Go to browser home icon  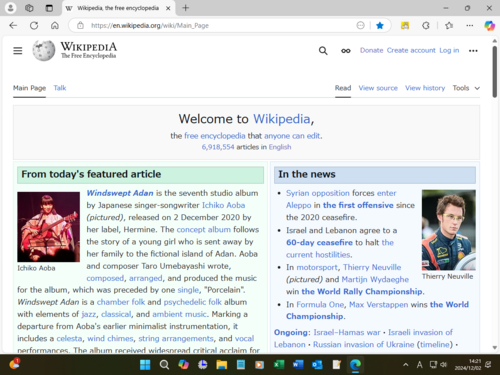(55, 26)
